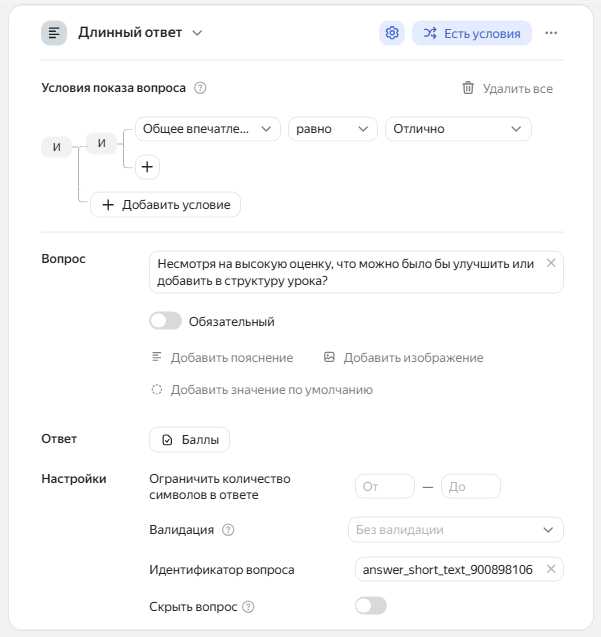Click help icon next to Условия показа вопроса
The image size is (601, 637).
[200, 88]
